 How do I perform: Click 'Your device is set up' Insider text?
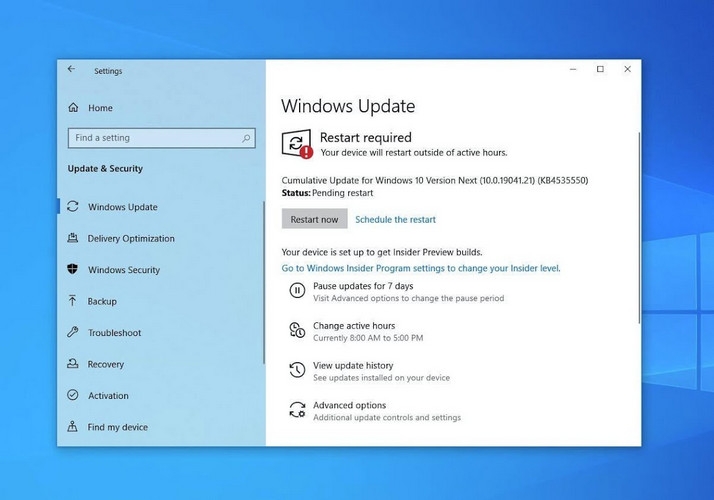point(382,252)
